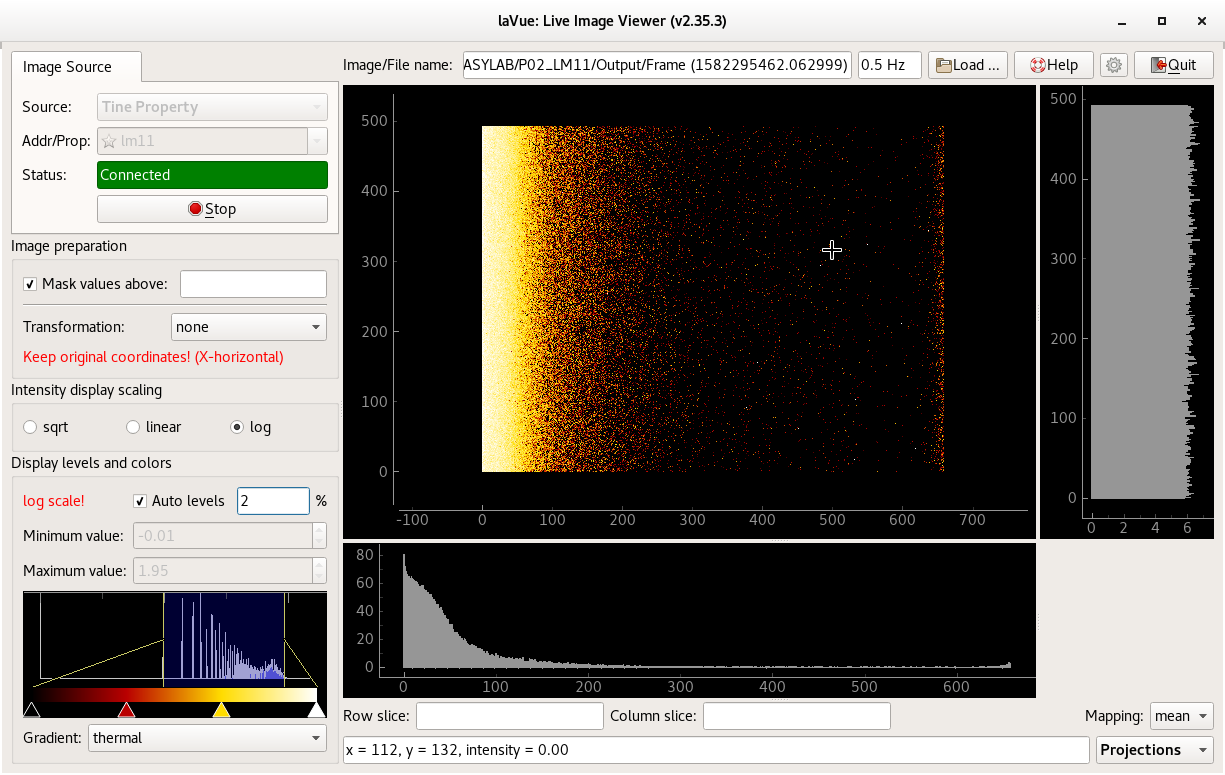Click the star favorite icon beside lm11
The image size is (1225, 775).
109,141
